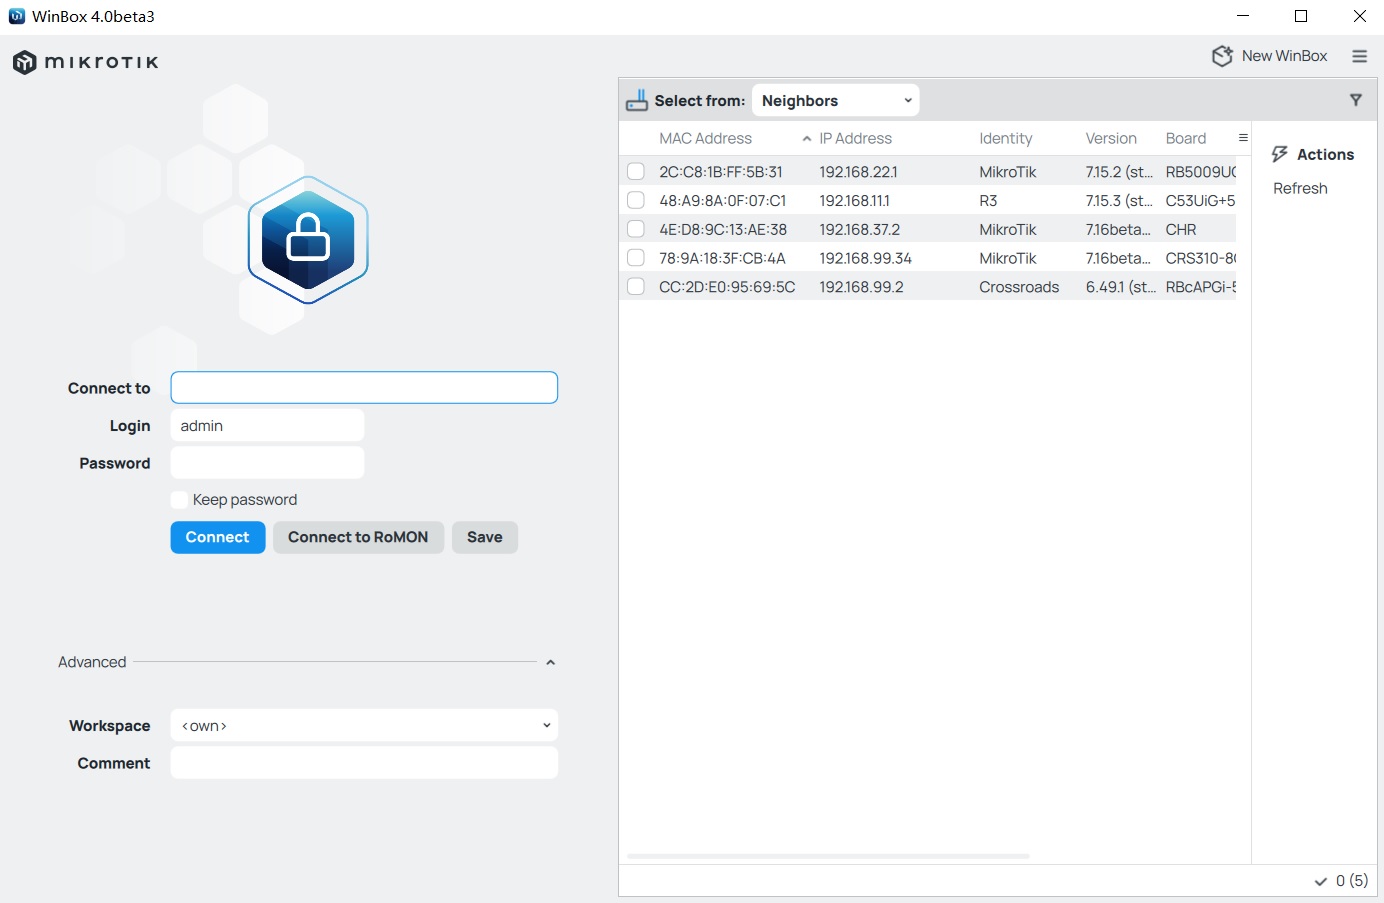Click the MikroTik logo
The image size is (1384, 903).
click(x=86, y=62)
